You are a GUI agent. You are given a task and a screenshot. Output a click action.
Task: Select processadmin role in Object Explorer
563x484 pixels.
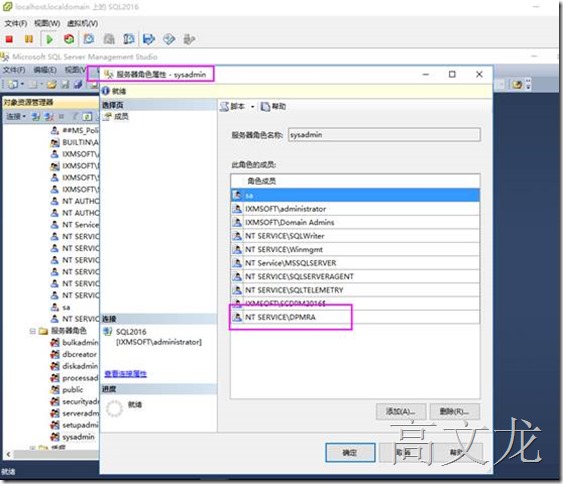pyautogui.click(x=80, y=378)
